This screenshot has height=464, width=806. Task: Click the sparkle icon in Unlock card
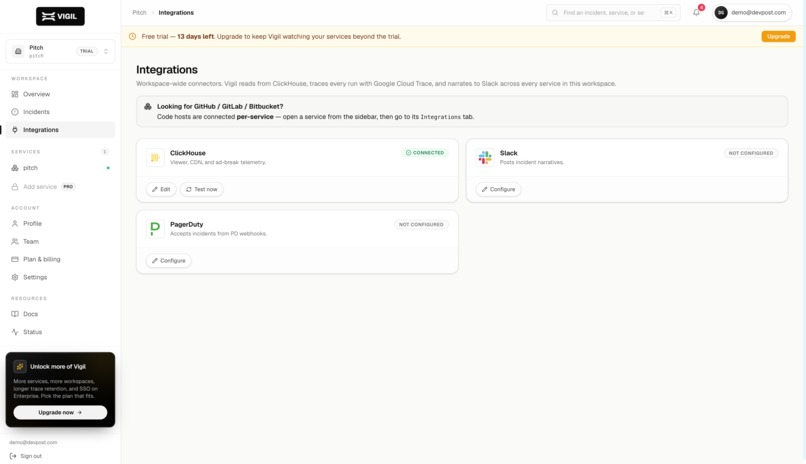(x=20, y=366)
